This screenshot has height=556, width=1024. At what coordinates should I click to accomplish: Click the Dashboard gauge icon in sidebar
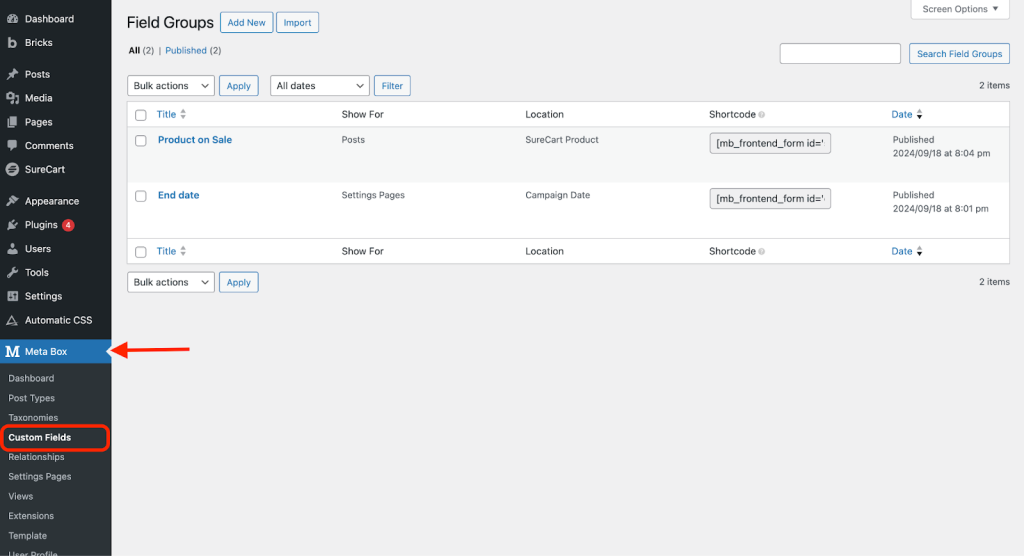click(x=12, y=19)
